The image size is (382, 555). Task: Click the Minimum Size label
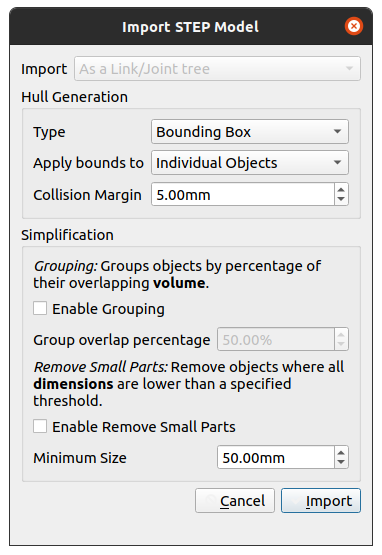point(80,458)
